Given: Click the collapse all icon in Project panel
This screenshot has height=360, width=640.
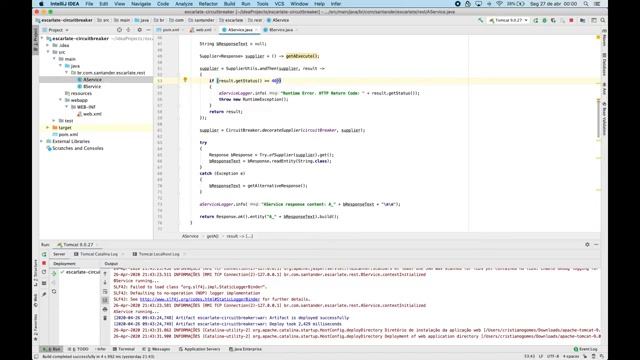Looking at the screenshot, I should 129,30.
